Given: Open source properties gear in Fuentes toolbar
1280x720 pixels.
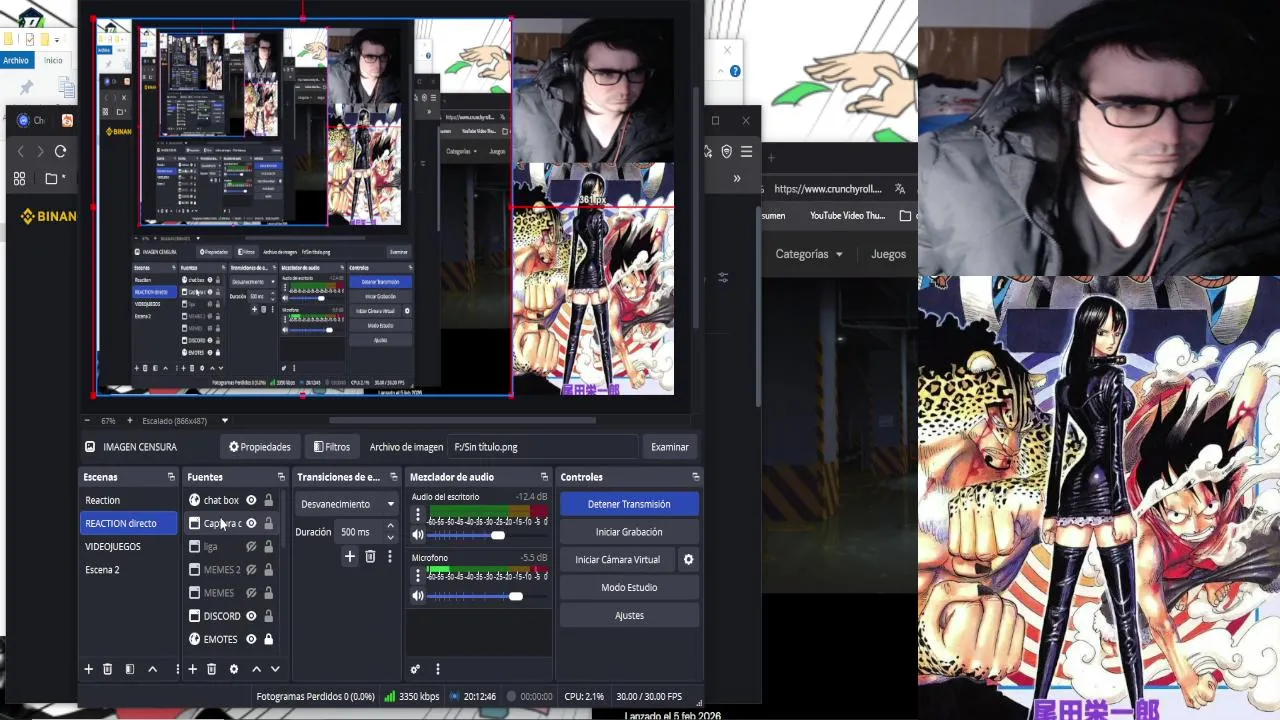Looking at the screenshot, I should (234, 669).
